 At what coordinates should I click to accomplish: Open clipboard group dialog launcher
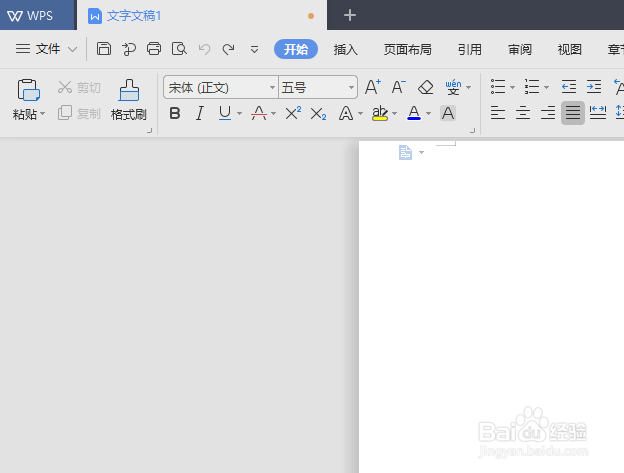(x=150, y=130)
